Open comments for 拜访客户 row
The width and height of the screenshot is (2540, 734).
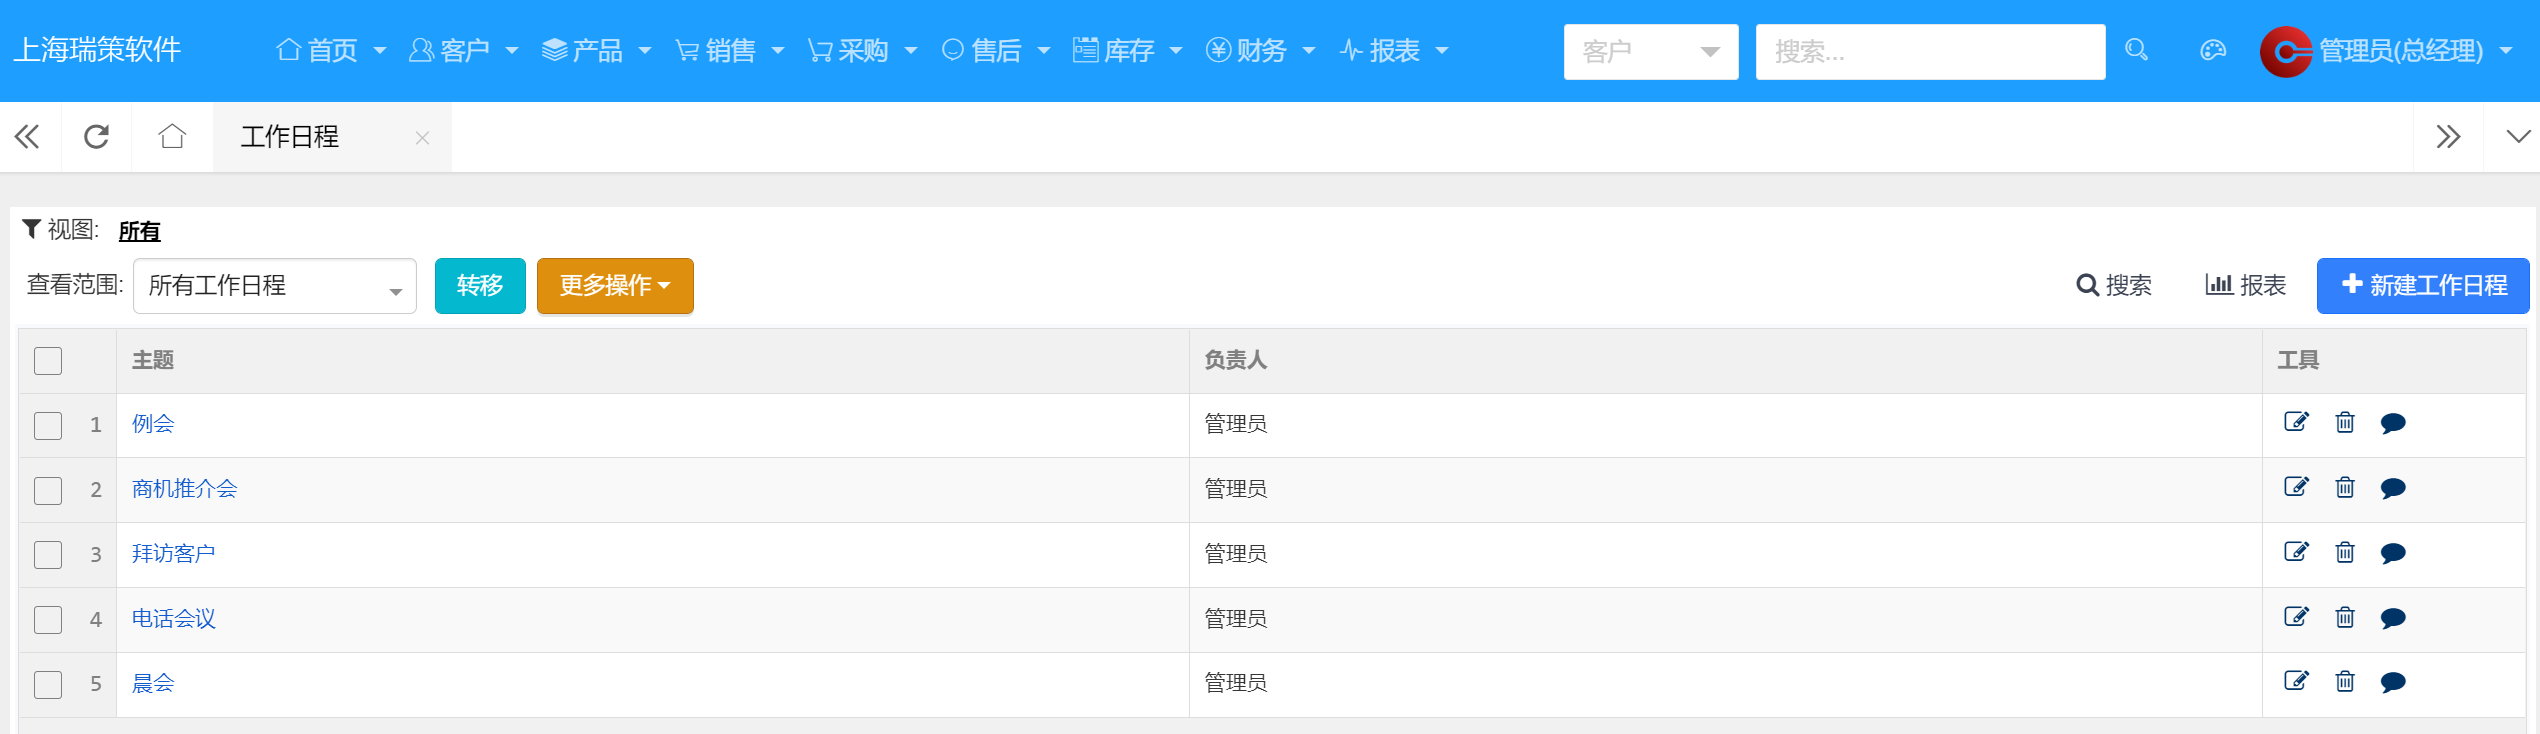tap(2393, 554)
